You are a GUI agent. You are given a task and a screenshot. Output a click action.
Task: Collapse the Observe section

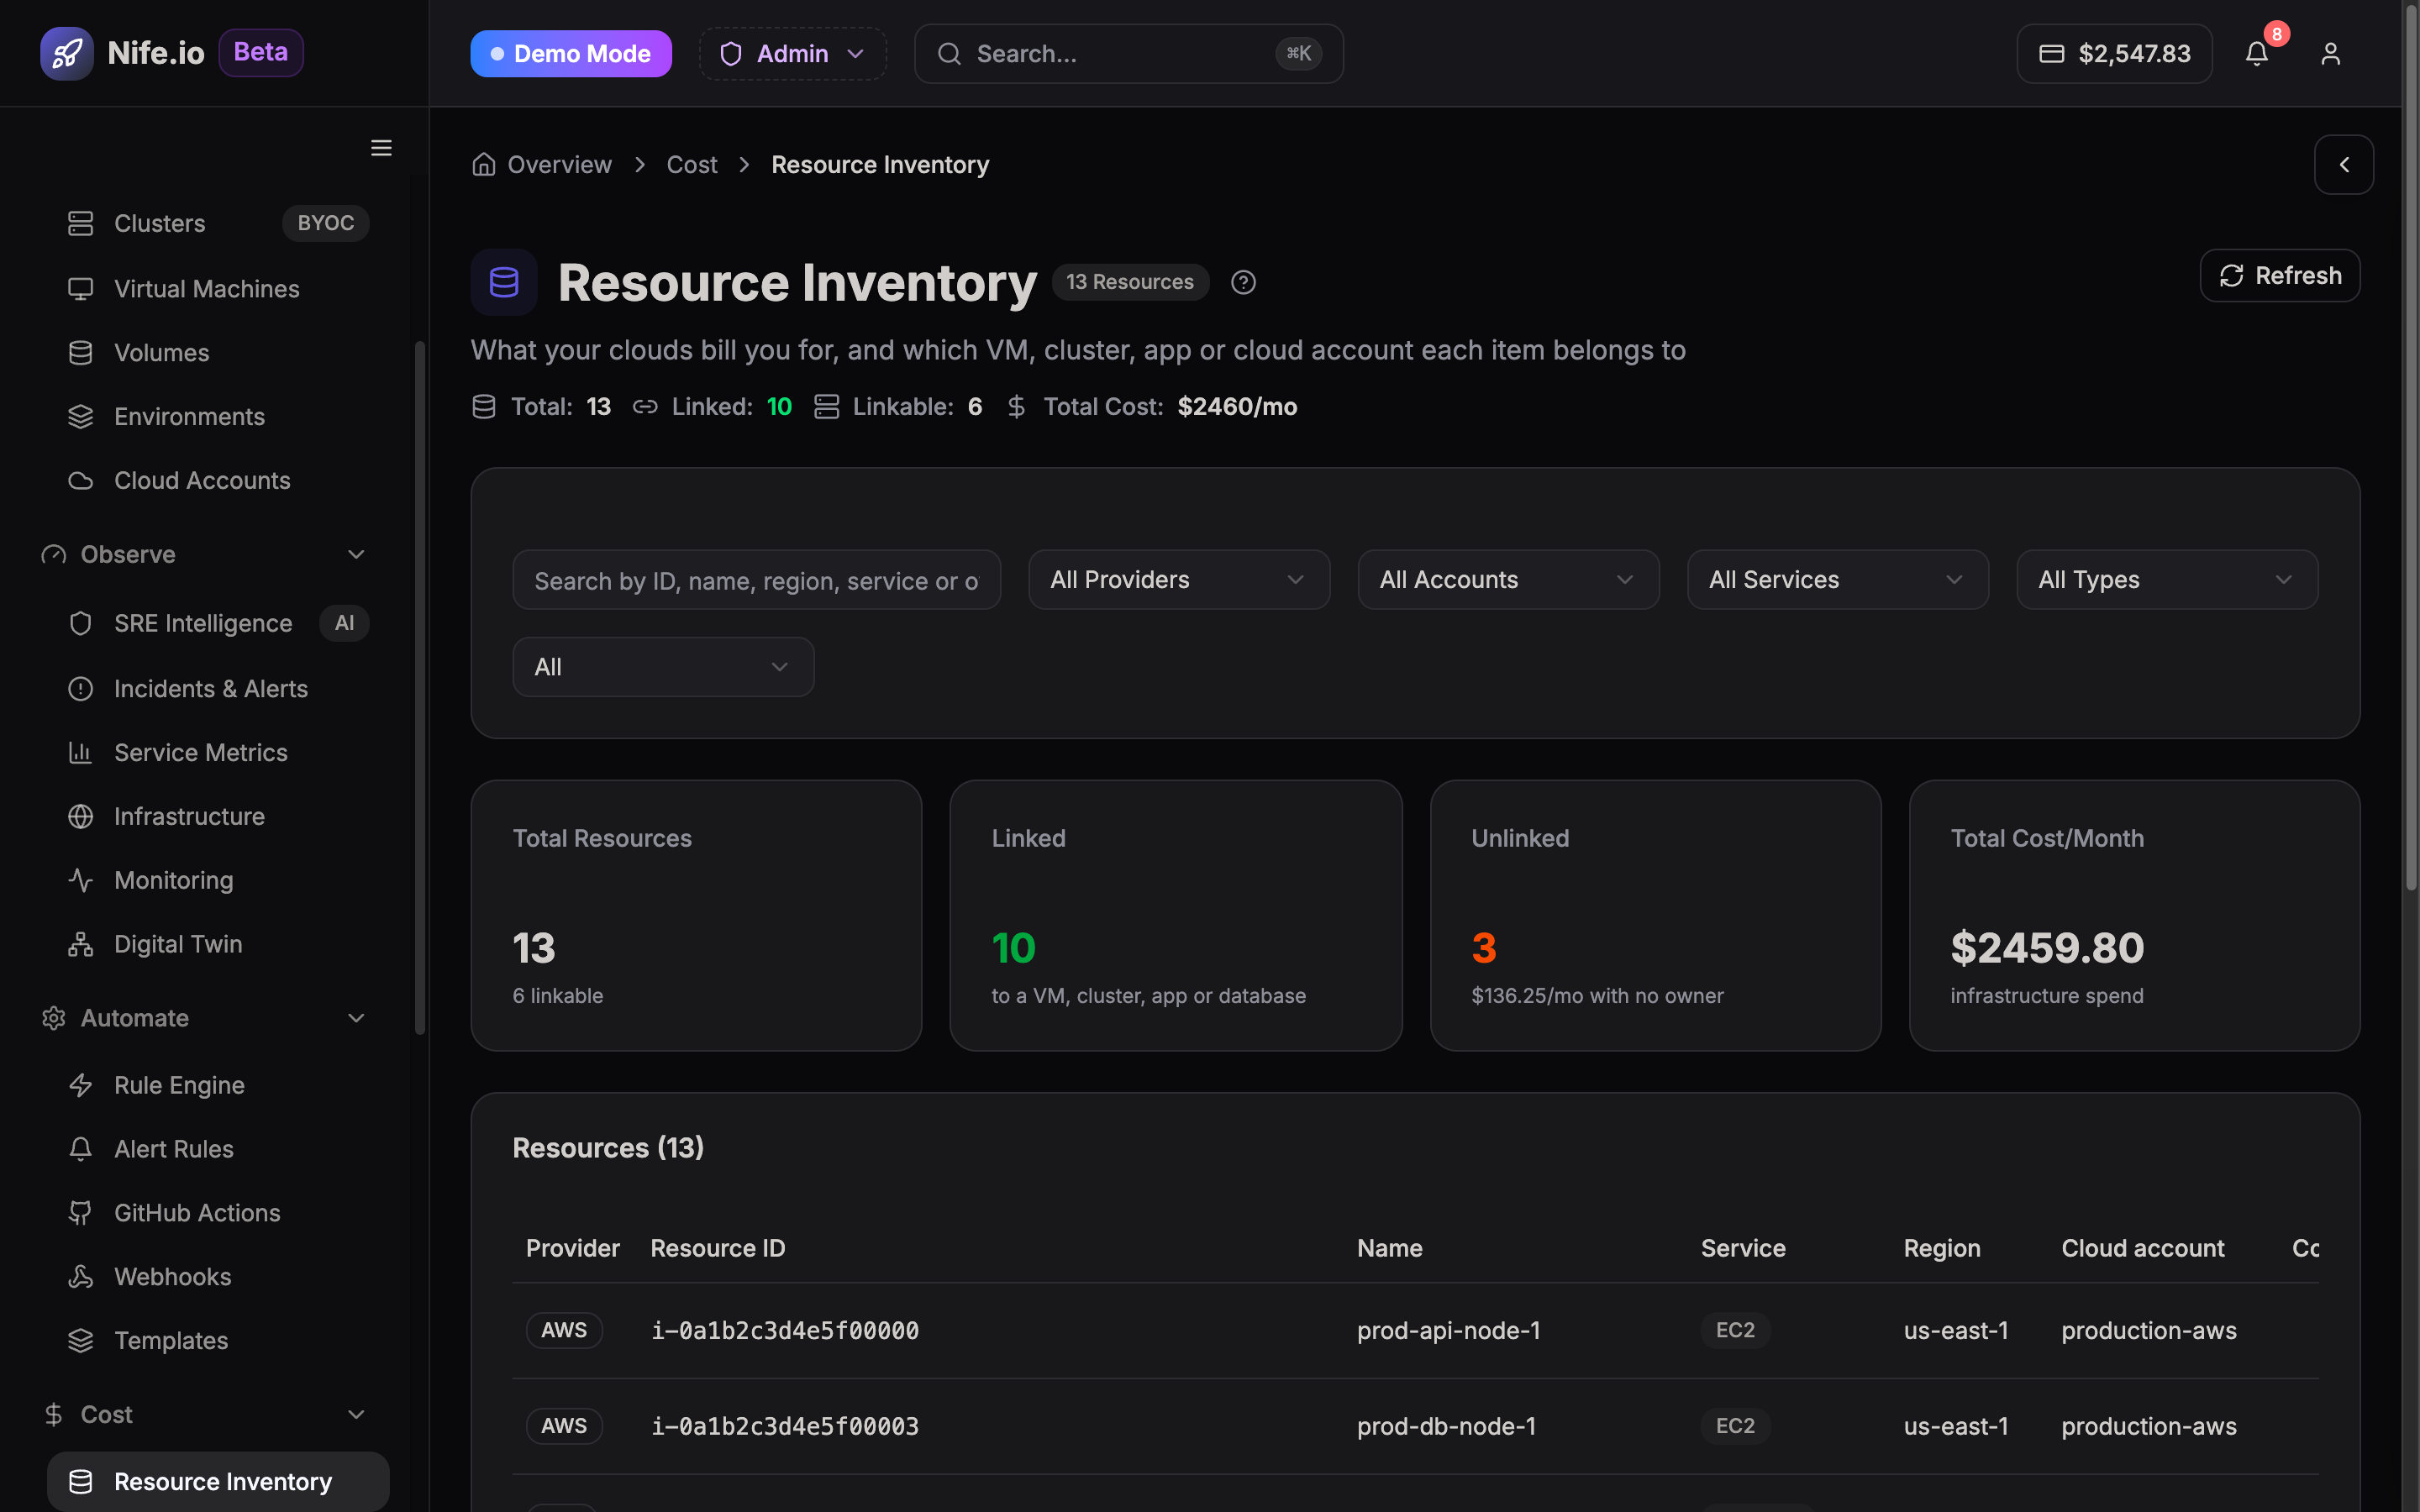[x=356, y=555]
